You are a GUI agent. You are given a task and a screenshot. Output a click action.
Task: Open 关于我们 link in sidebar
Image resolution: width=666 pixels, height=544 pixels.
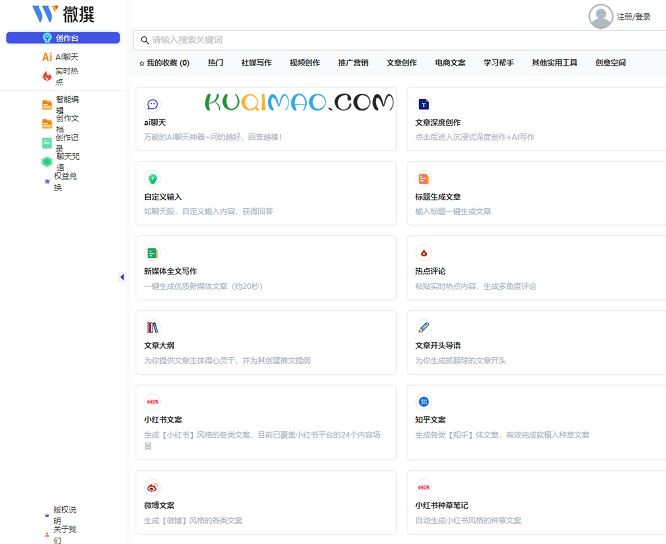pos(65,534)
